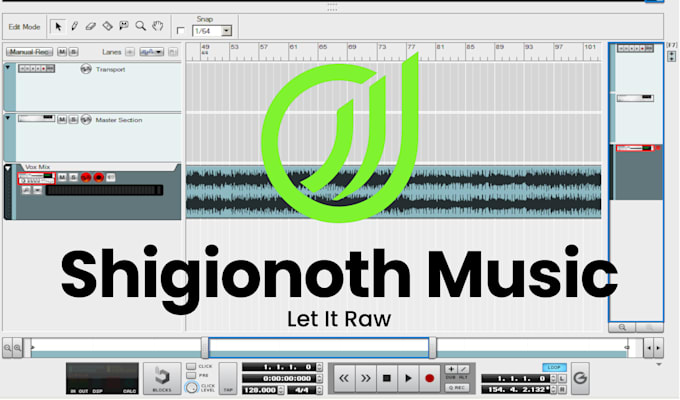Click the Transport track device icon
The height and width of the screenshot is (400, 680).
point(36,69)
